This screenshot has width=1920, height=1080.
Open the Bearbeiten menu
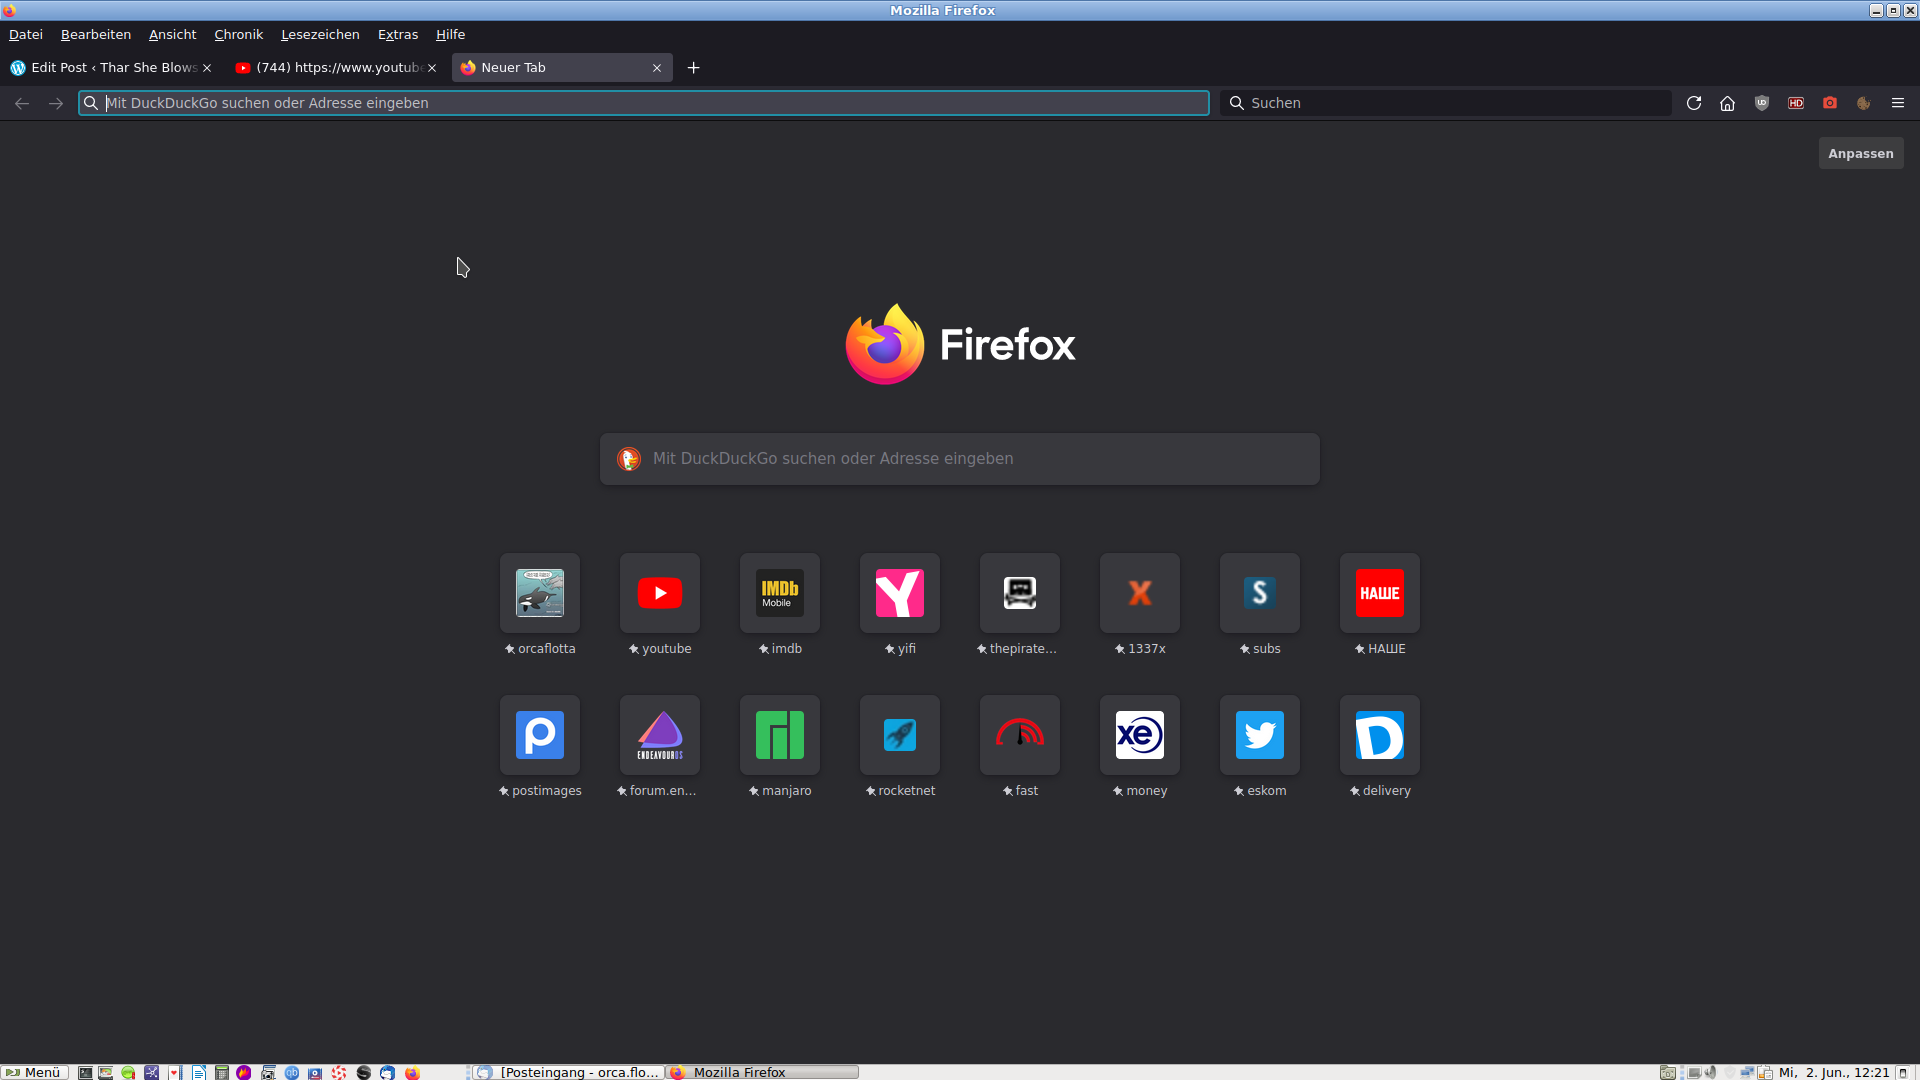click(96, 34)
